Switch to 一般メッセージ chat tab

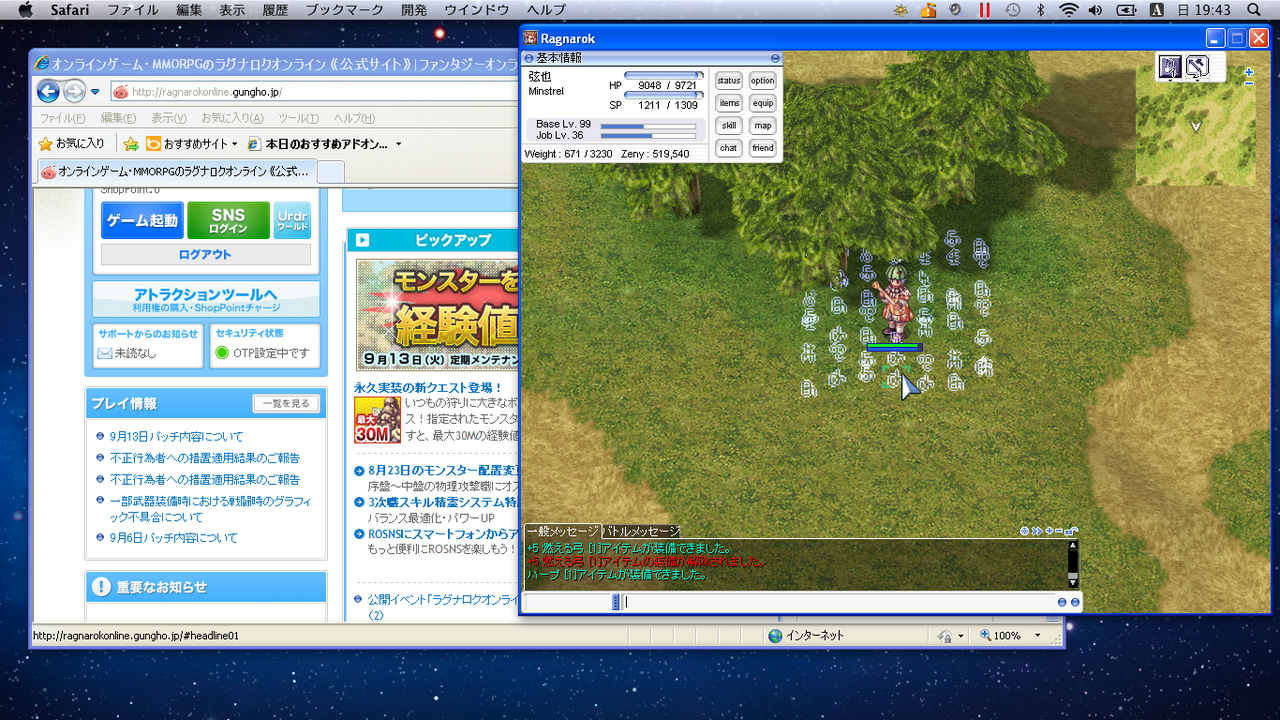click(x=563, y=531)
